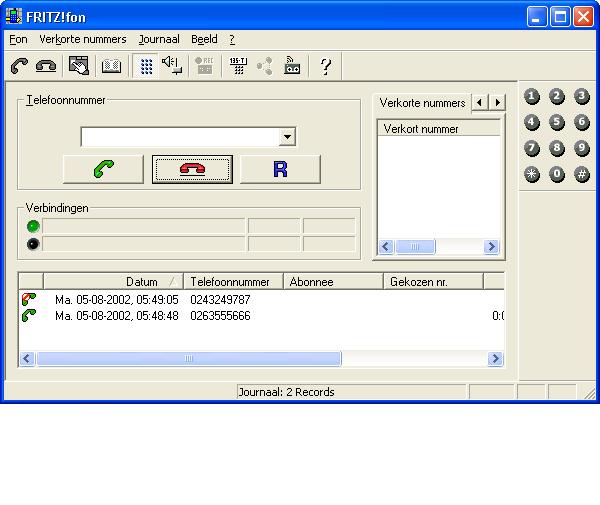This screenshot has height=505, width=600.
Task: Click keypad digit 0
Action: click(x=557, y=174)
